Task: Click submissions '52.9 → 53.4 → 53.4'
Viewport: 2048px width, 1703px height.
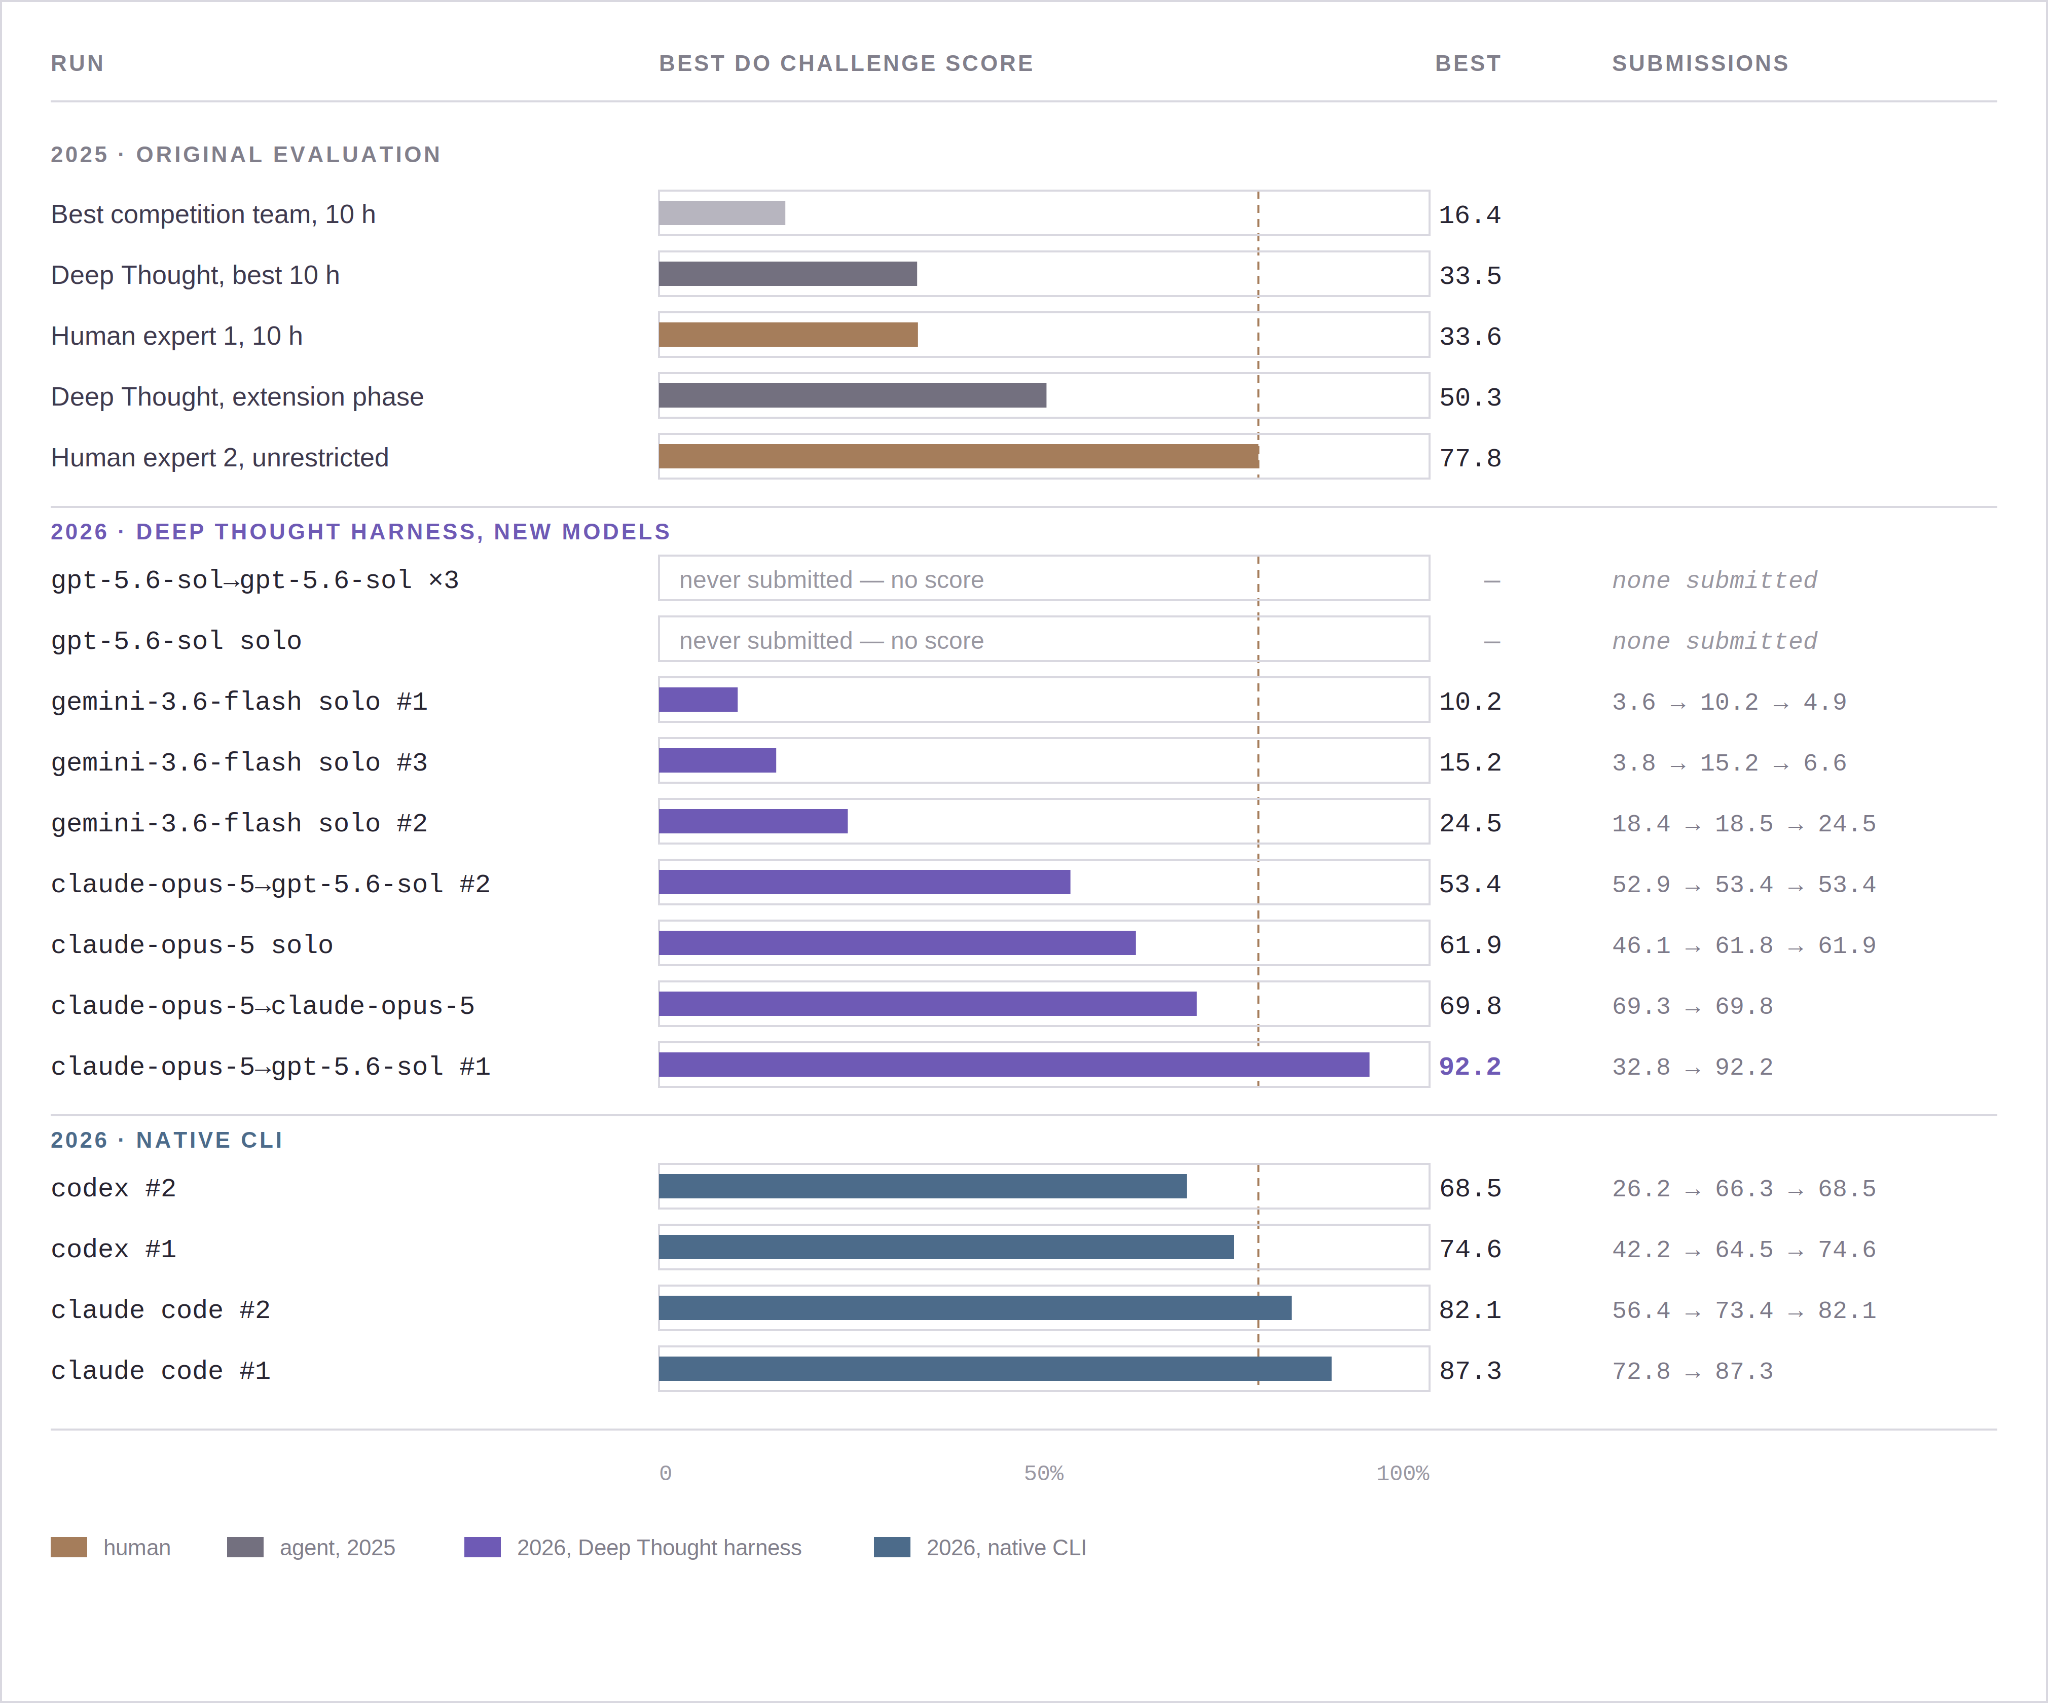Action: click(1744, 885)
